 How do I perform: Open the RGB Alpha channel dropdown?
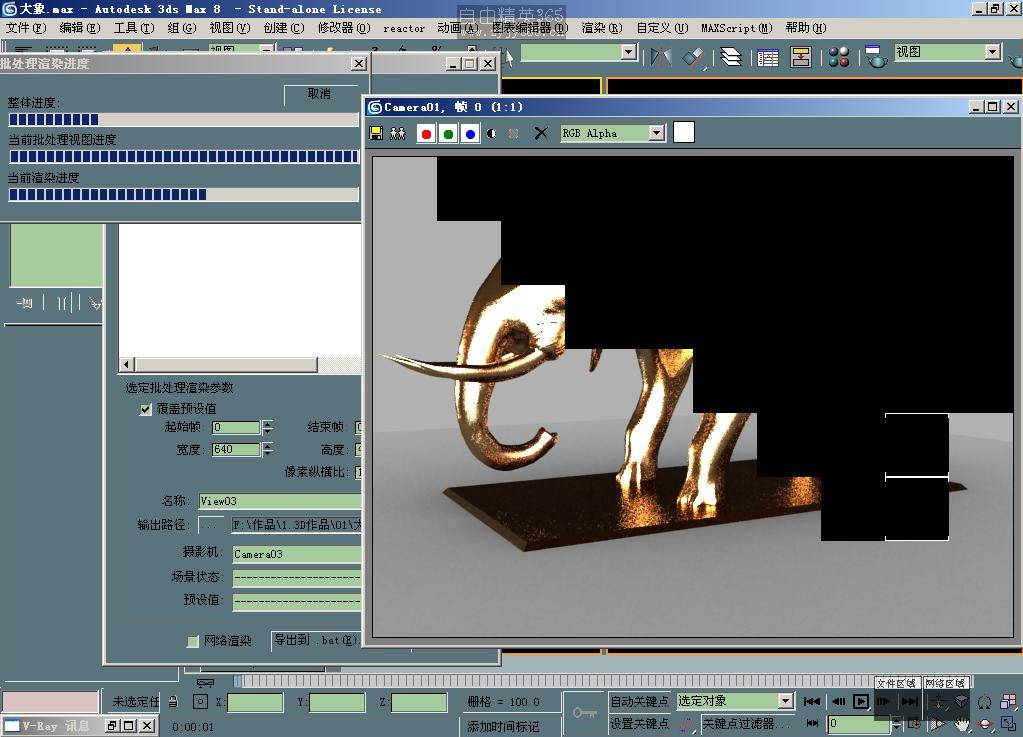(x=656, y=133)
